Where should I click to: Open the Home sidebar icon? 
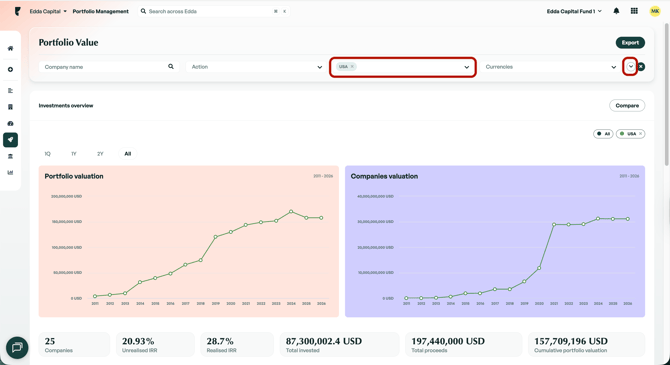pos(10,48)
